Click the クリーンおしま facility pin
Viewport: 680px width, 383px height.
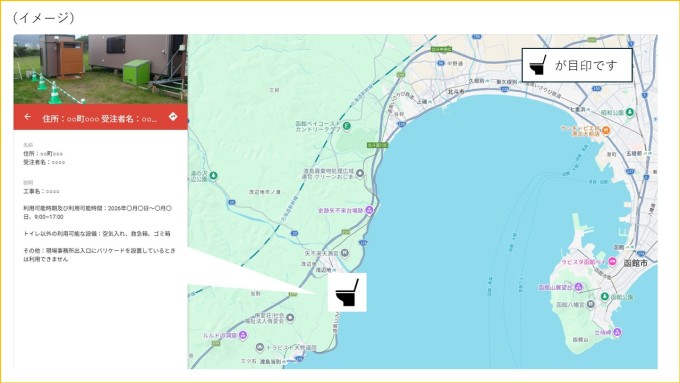point(360,173)
